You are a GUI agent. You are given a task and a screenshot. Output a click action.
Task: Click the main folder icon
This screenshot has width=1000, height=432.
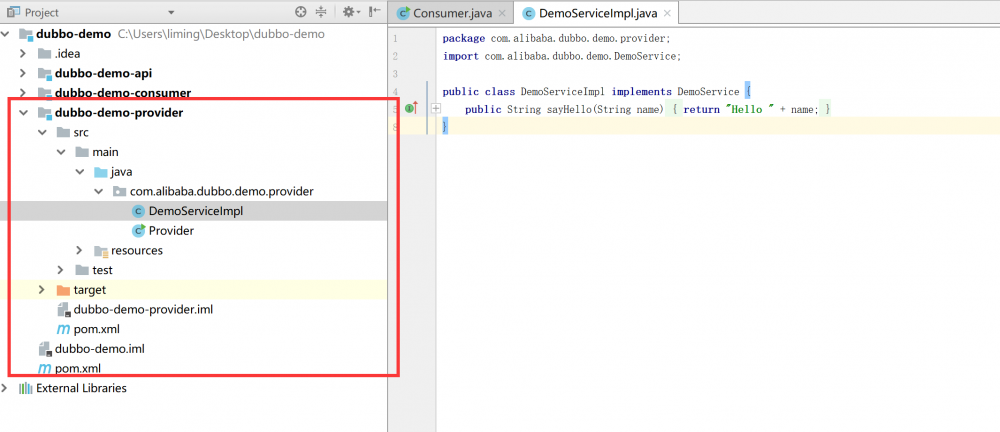(82, 153)
